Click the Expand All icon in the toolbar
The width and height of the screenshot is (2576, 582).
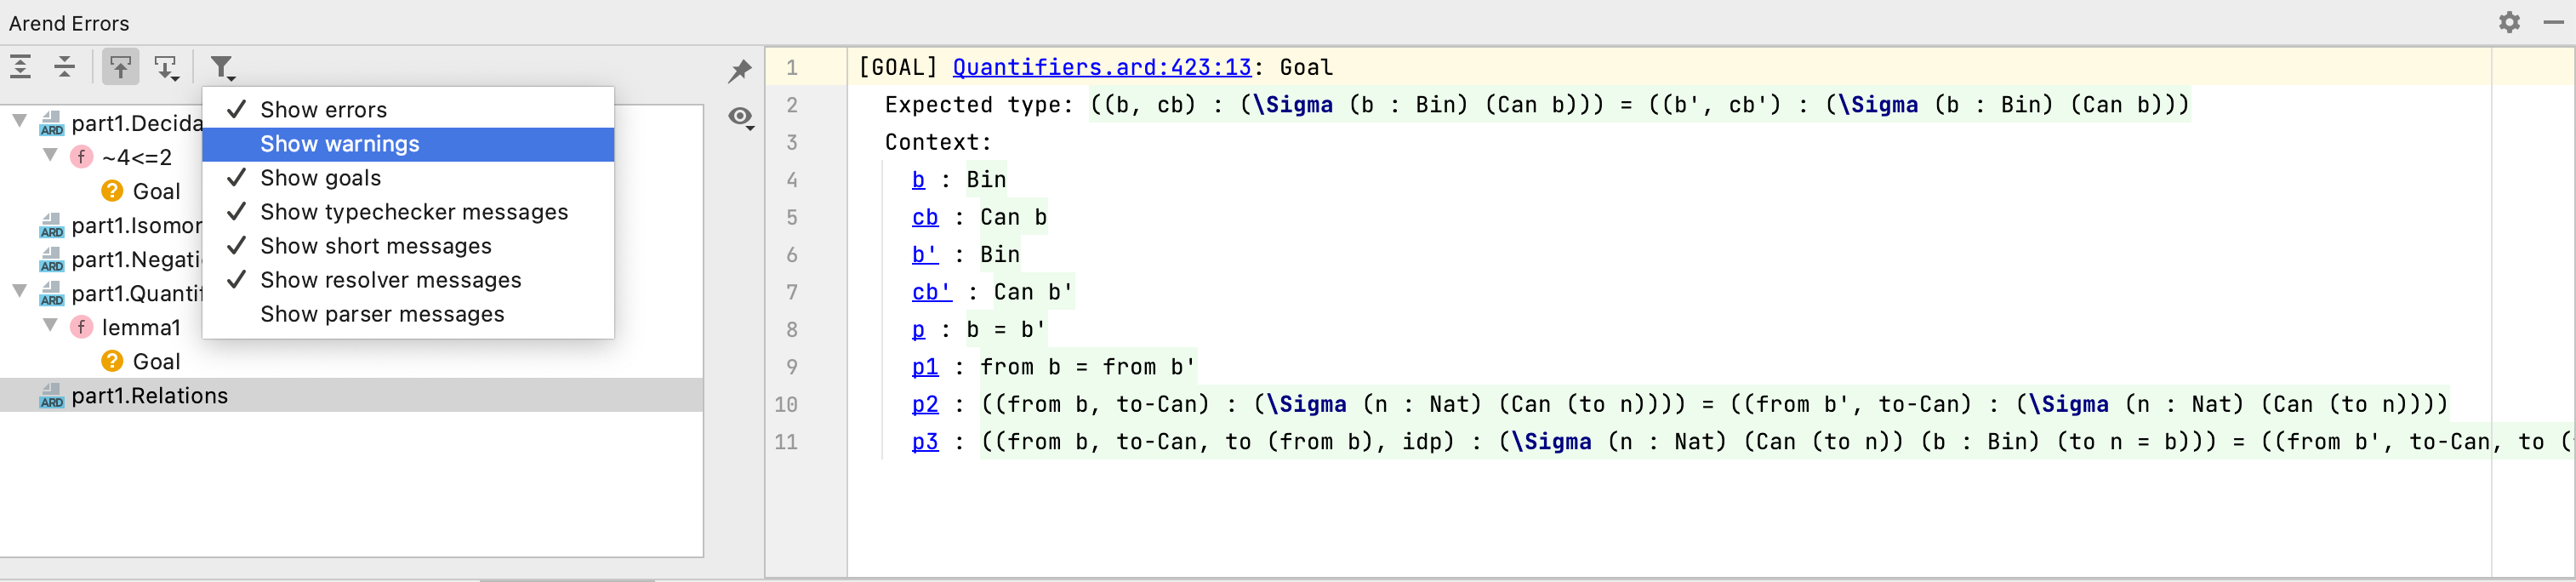21,66
